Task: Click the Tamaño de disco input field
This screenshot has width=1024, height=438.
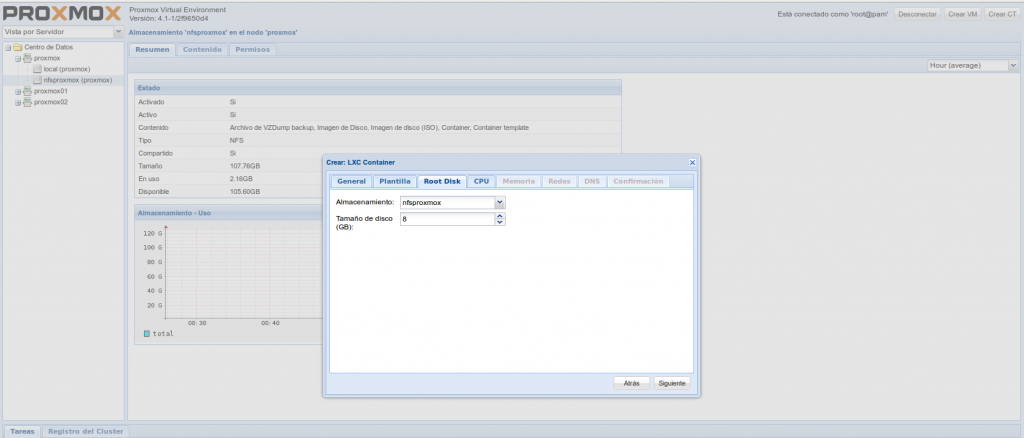Action: (446, 218)
